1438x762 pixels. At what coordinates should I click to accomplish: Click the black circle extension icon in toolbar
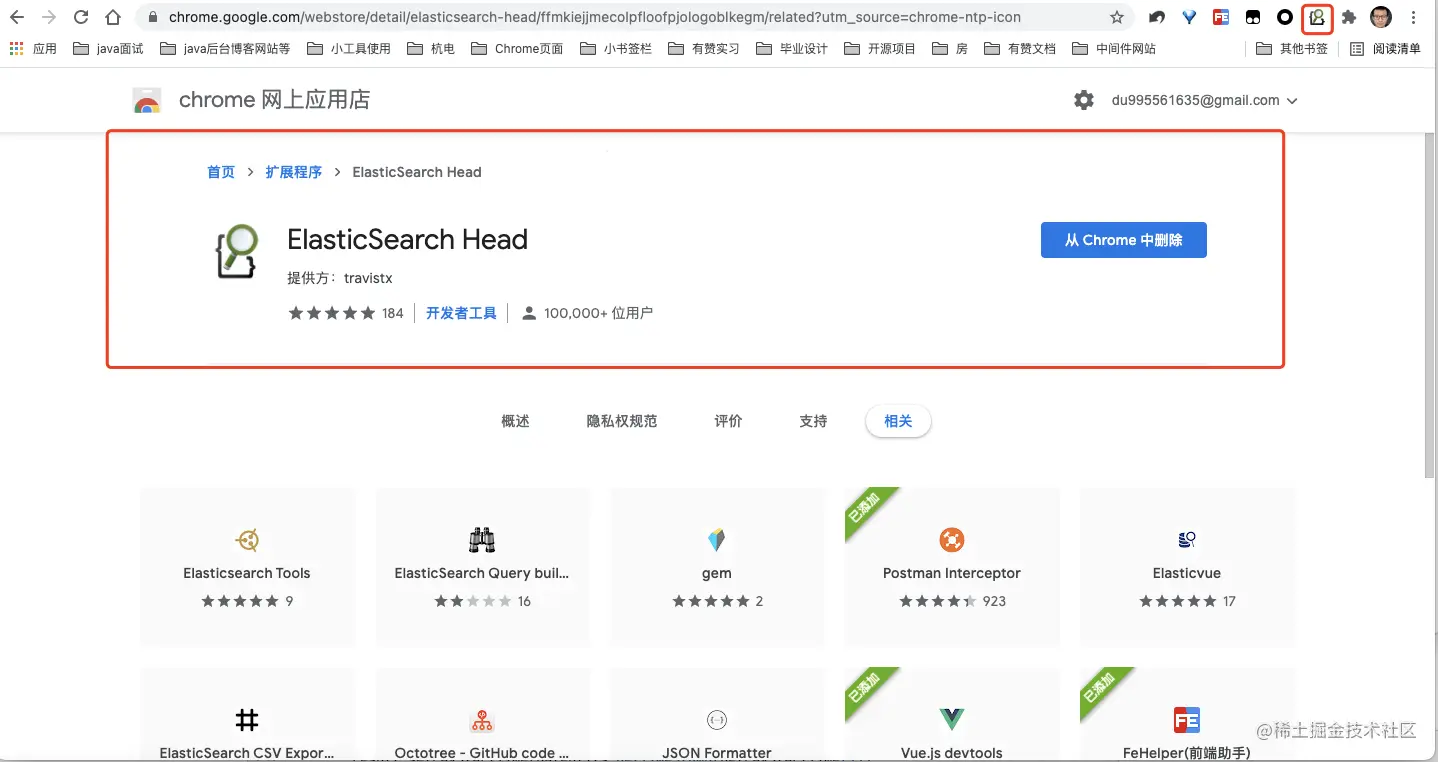click(x=1285, y=17)
